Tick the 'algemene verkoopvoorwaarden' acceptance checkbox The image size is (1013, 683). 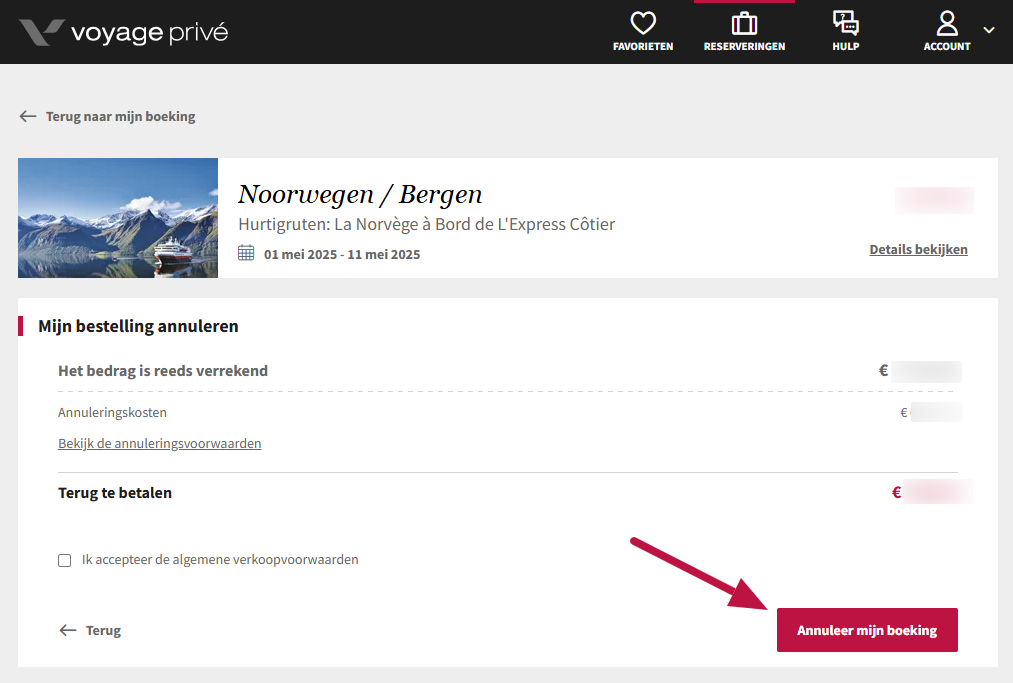pos(65,561)
